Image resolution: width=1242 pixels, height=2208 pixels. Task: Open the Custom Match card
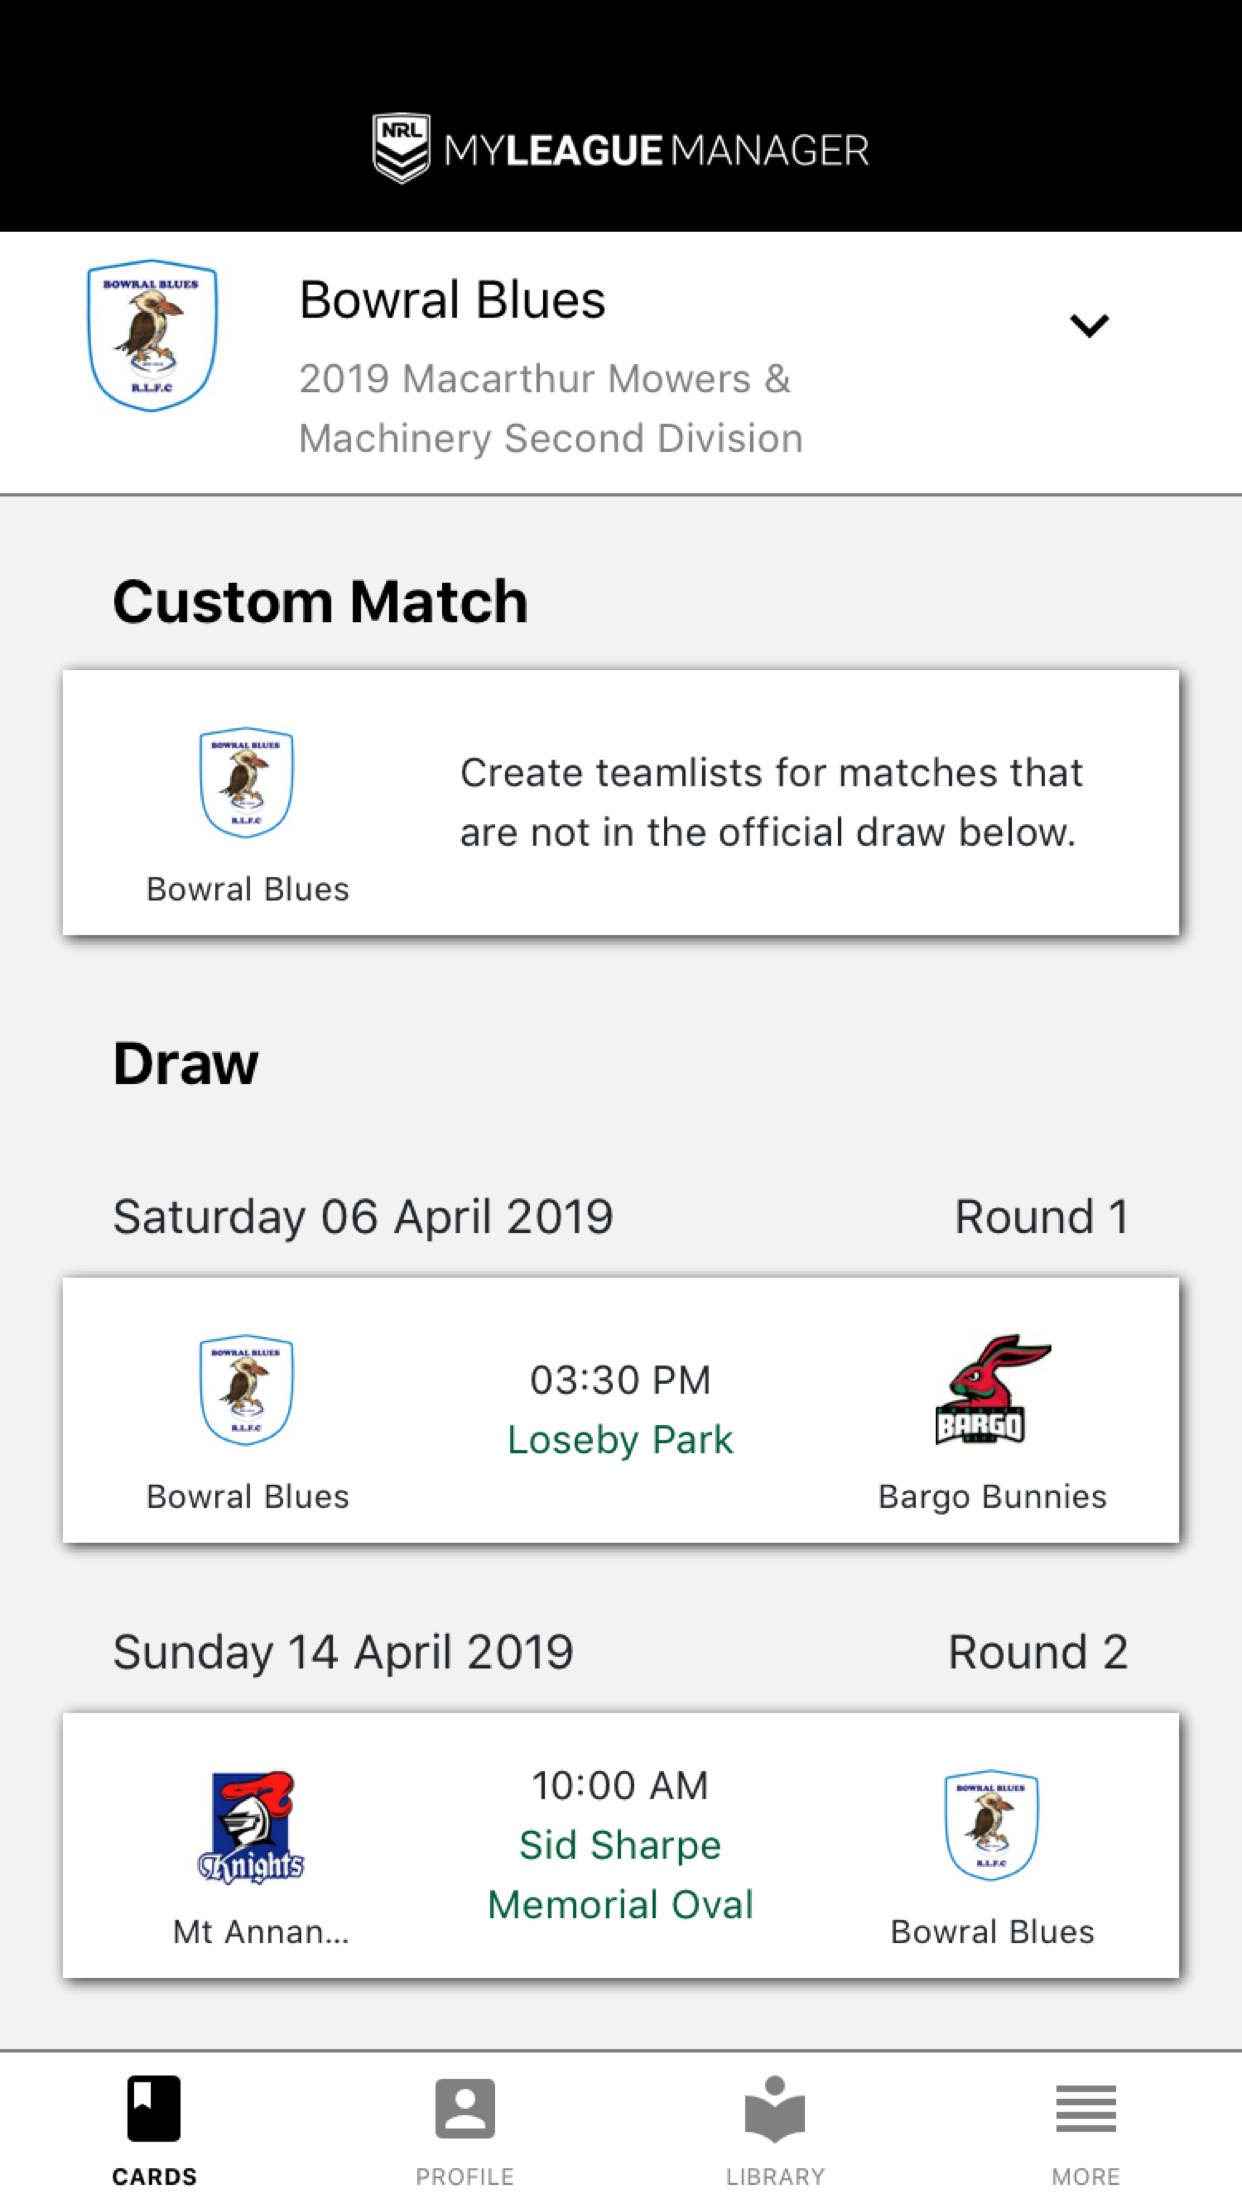(x=768, y=803)
